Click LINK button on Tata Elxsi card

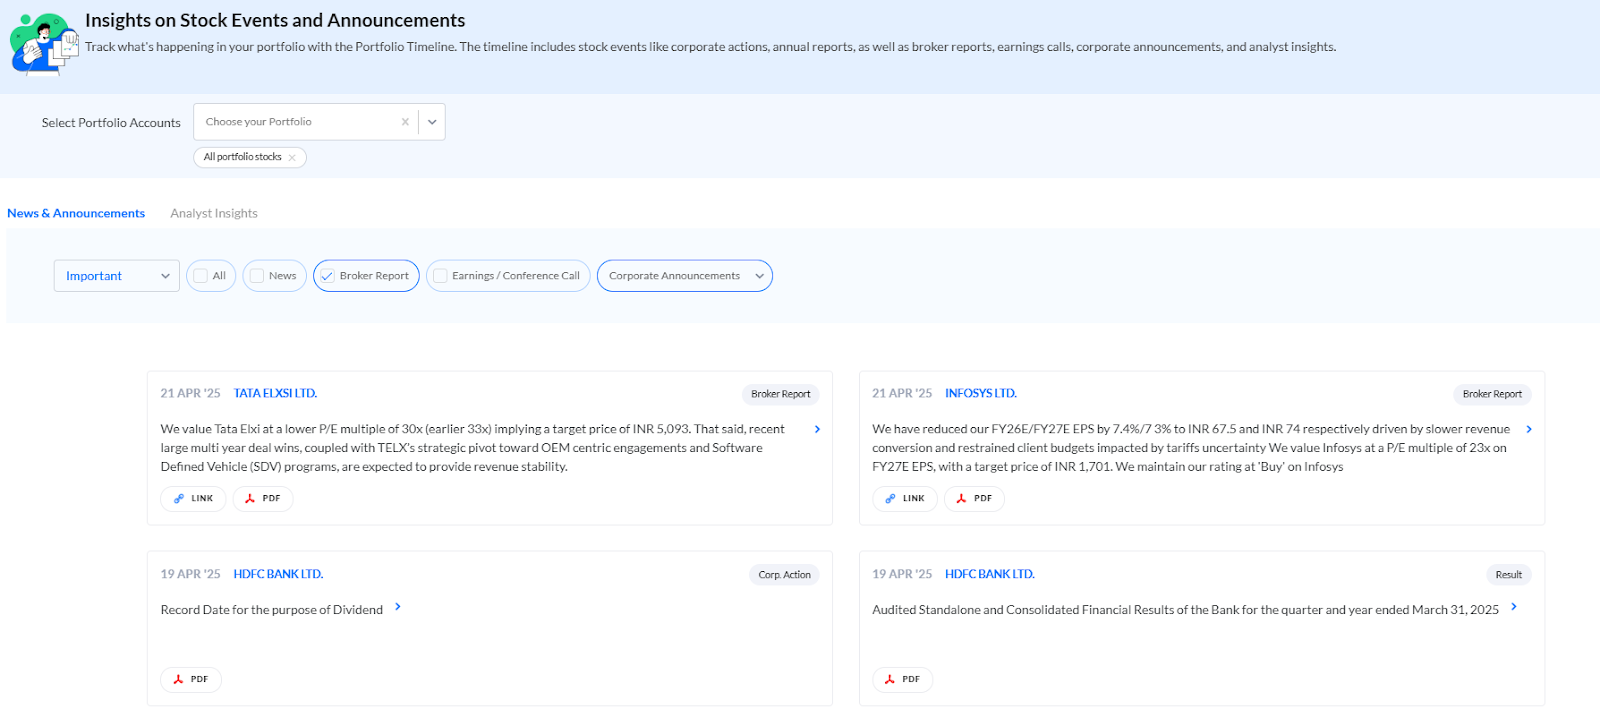193,498
